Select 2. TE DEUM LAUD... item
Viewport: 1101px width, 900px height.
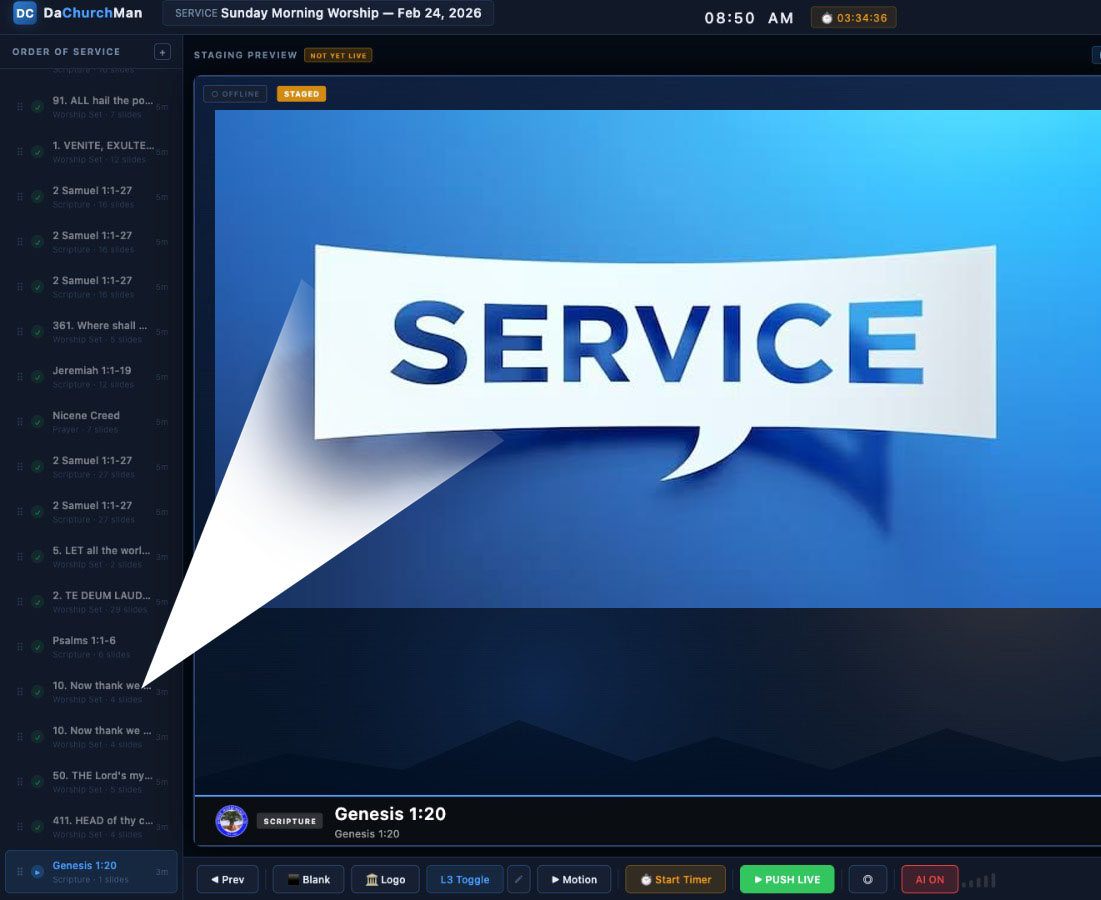coord(91,602)
